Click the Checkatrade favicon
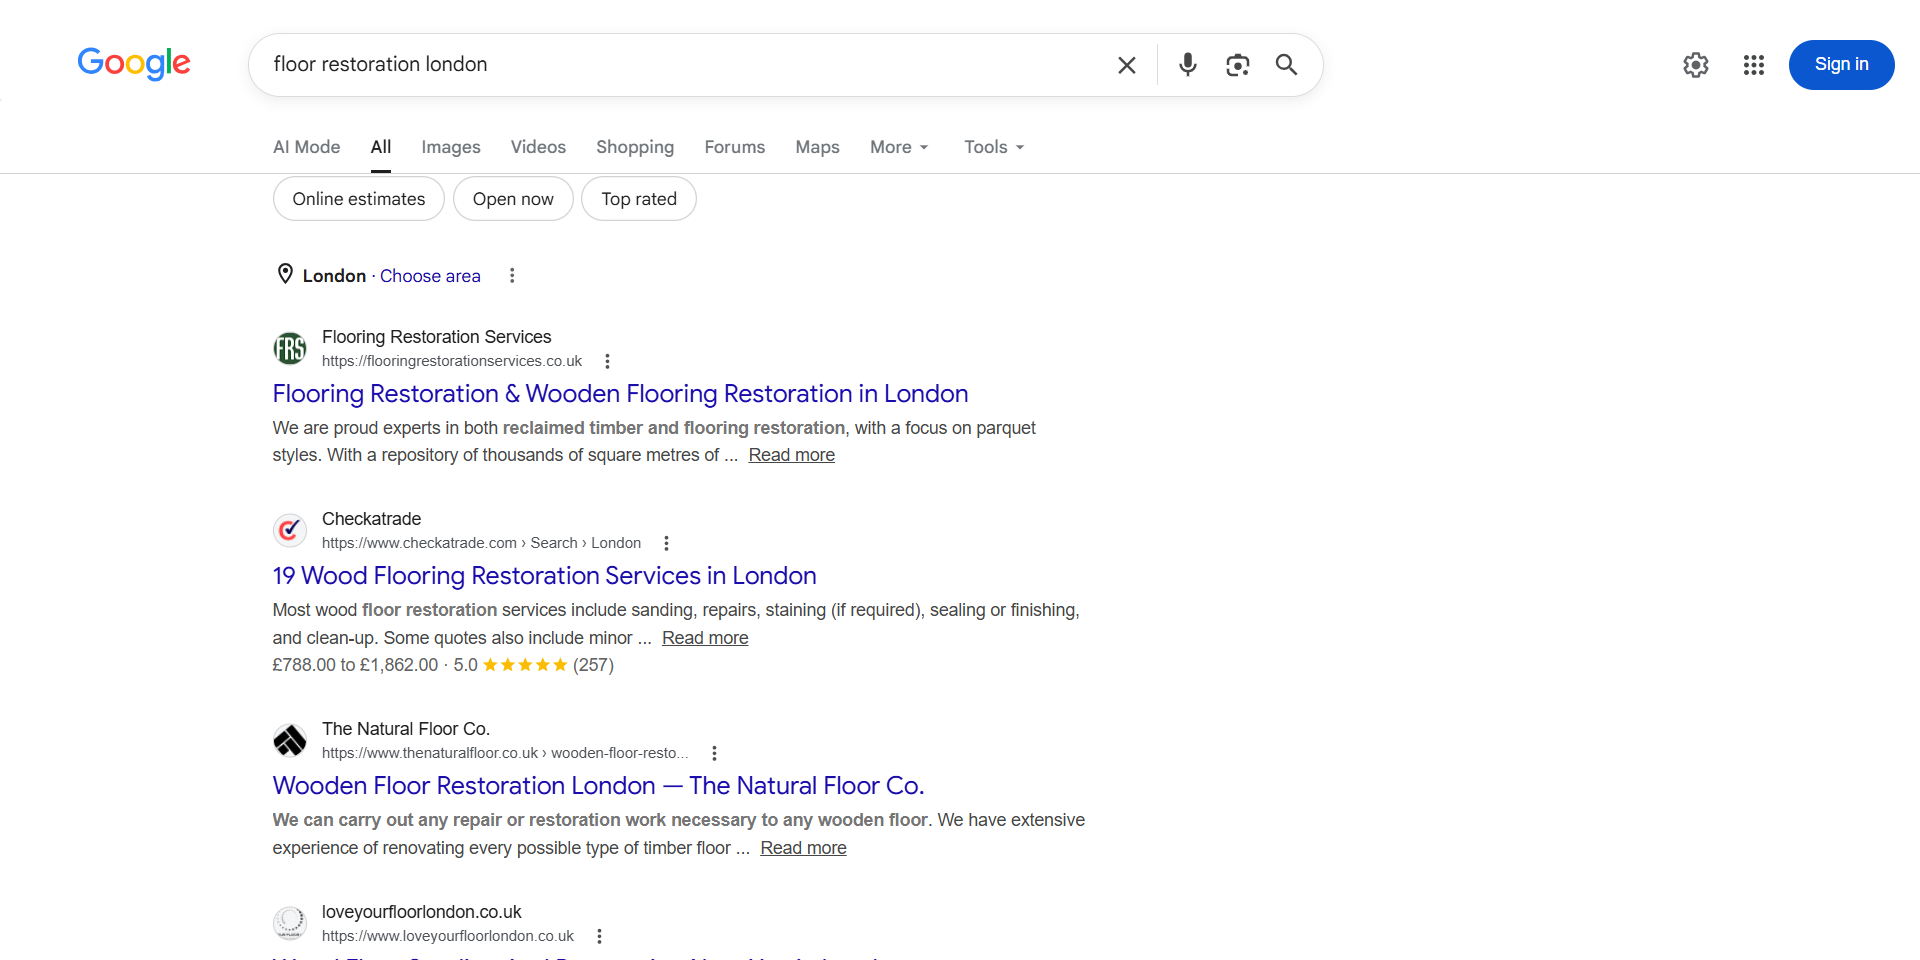The height and width of the screenshot is (960, 1920). click(290, 531)
